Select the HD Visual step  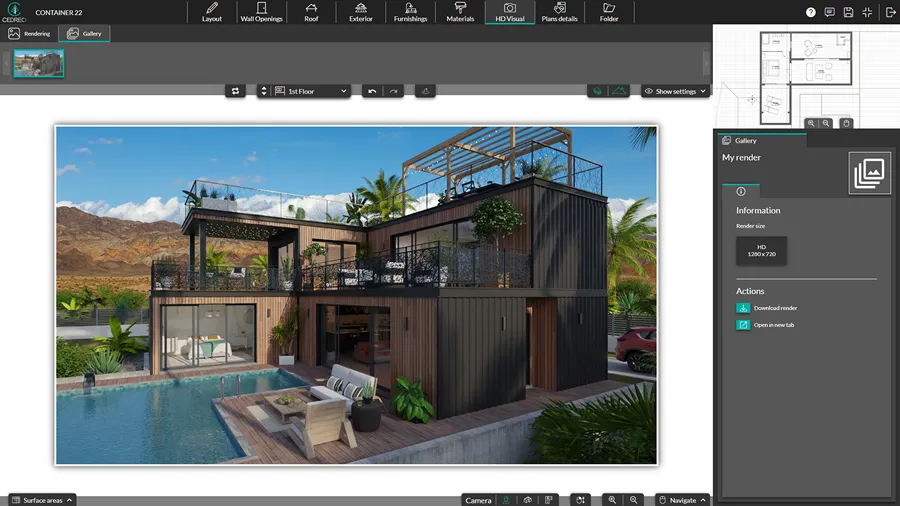510,12
